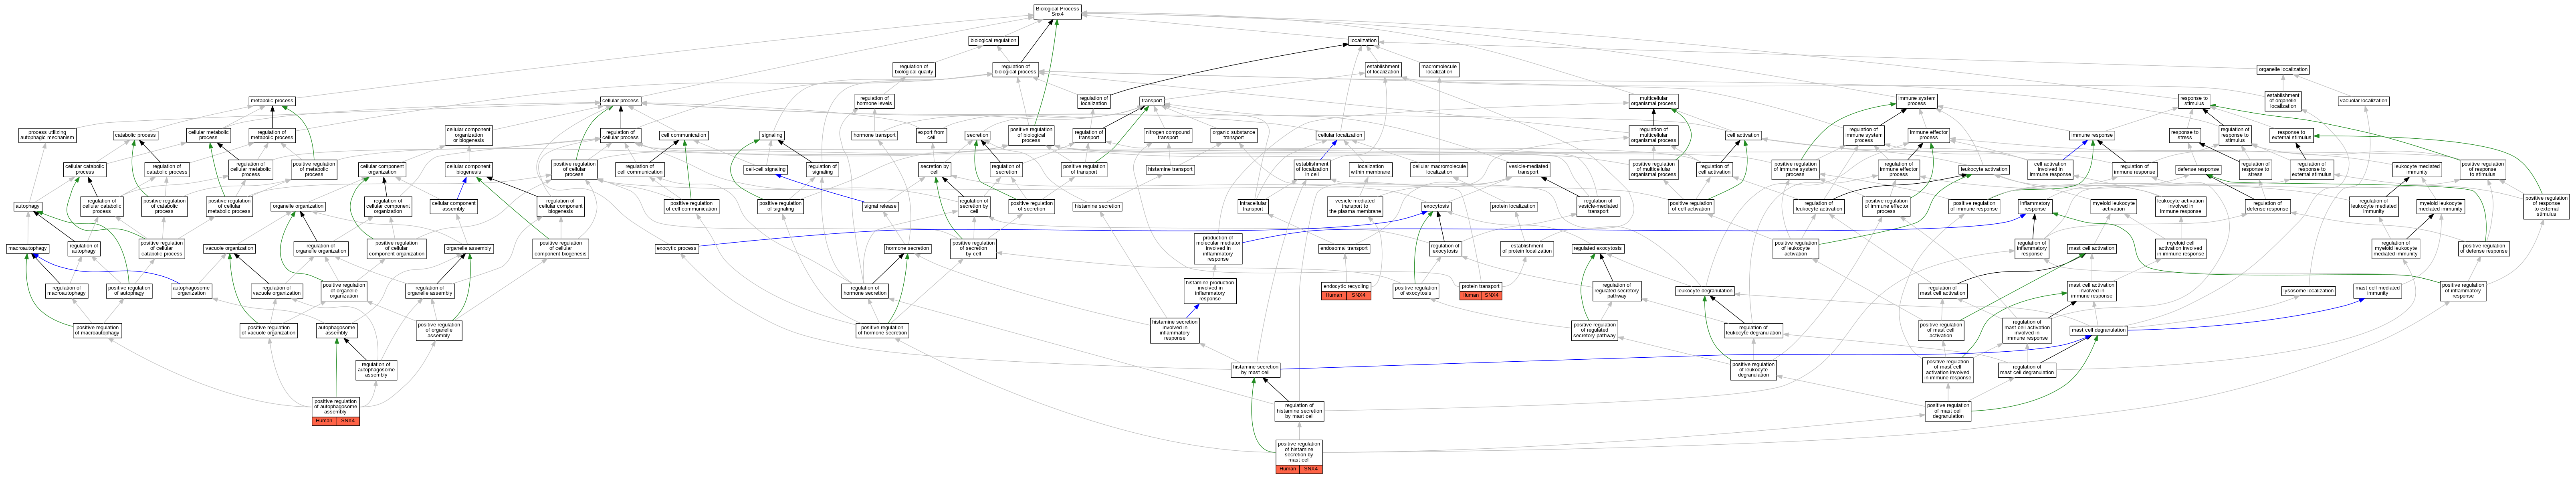
Task: Click the 'immune effector process' node
Action: click(x=1928, y=135)
